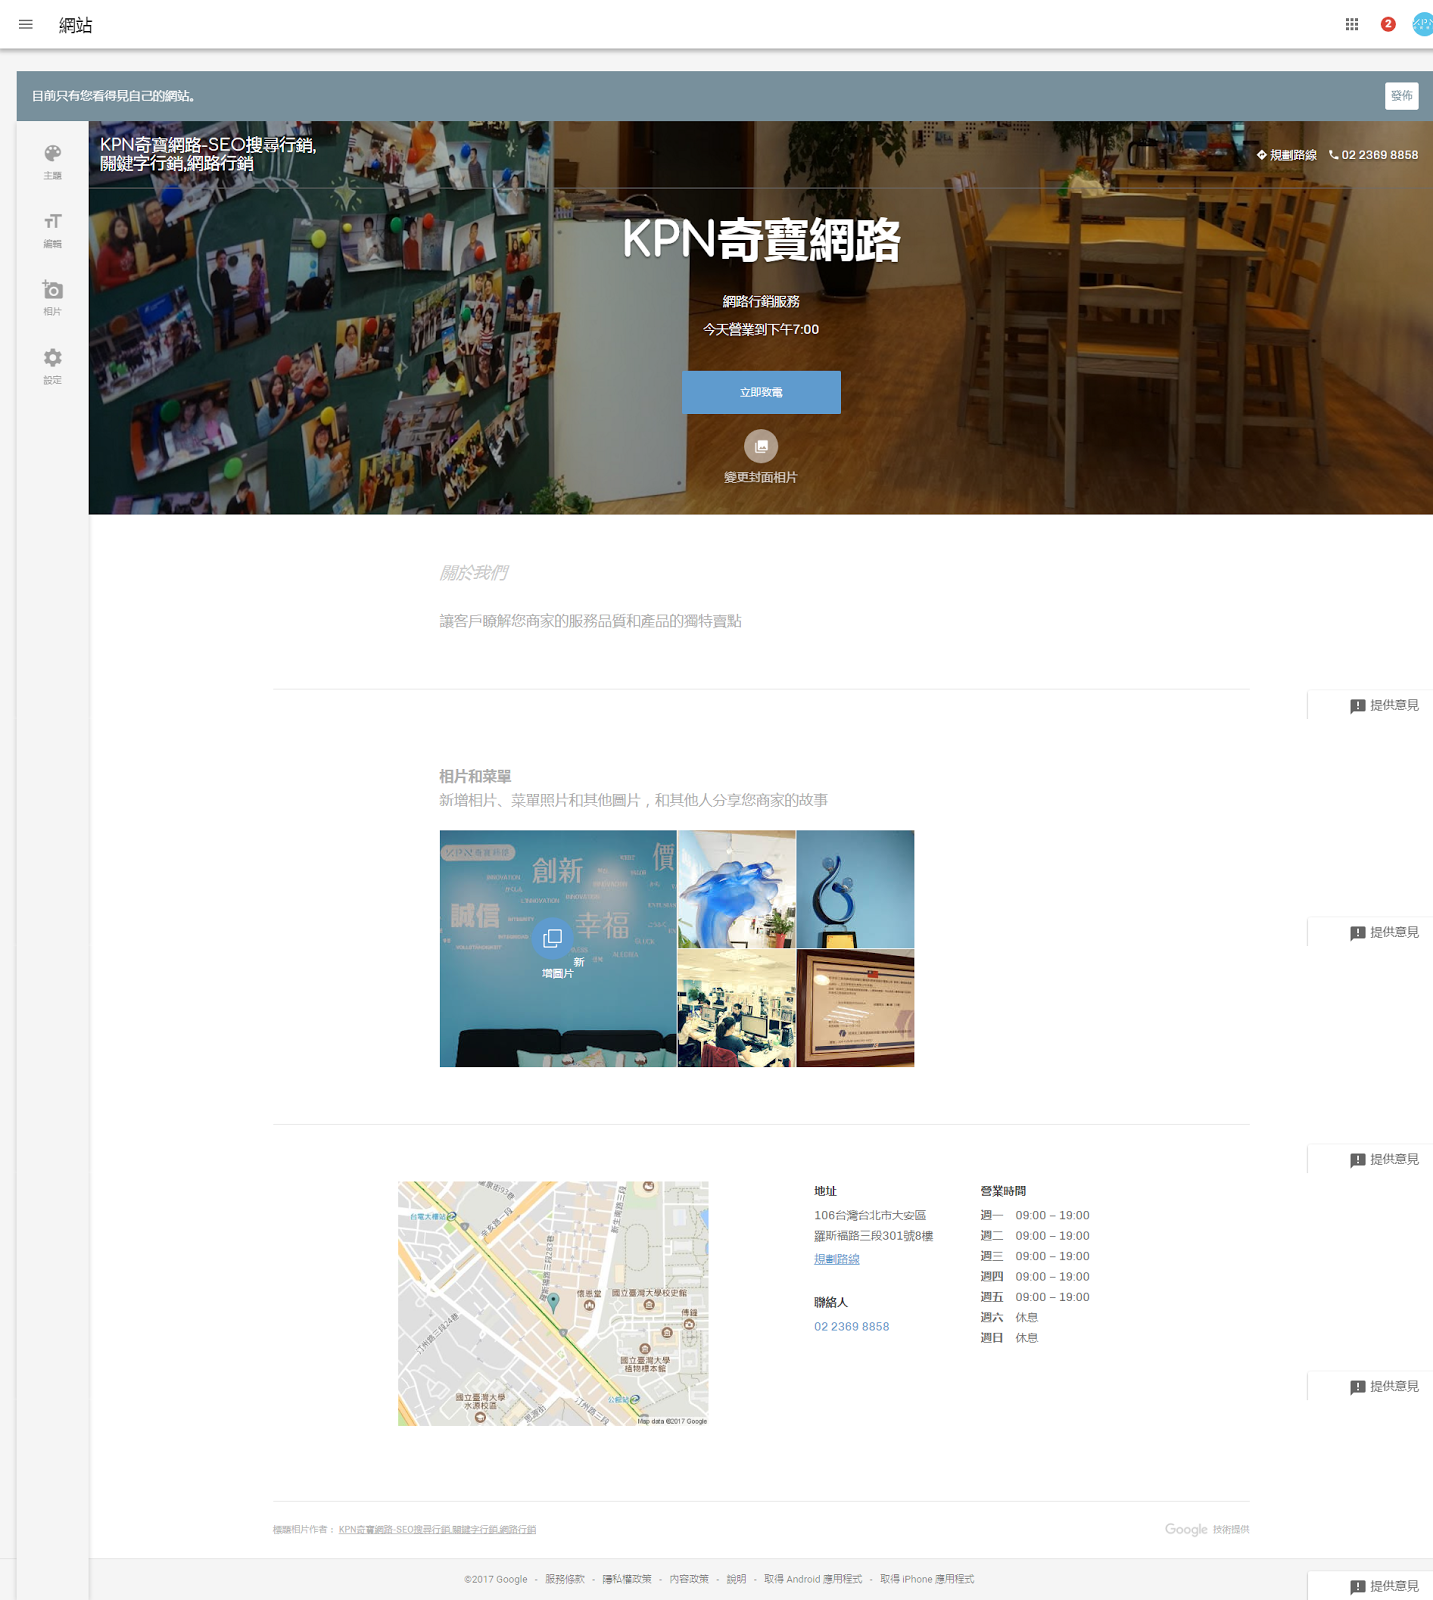Click the 週日 休息 hours row
The width and height of the screenshot is (1433, 1600).
pos(1009,1338)
